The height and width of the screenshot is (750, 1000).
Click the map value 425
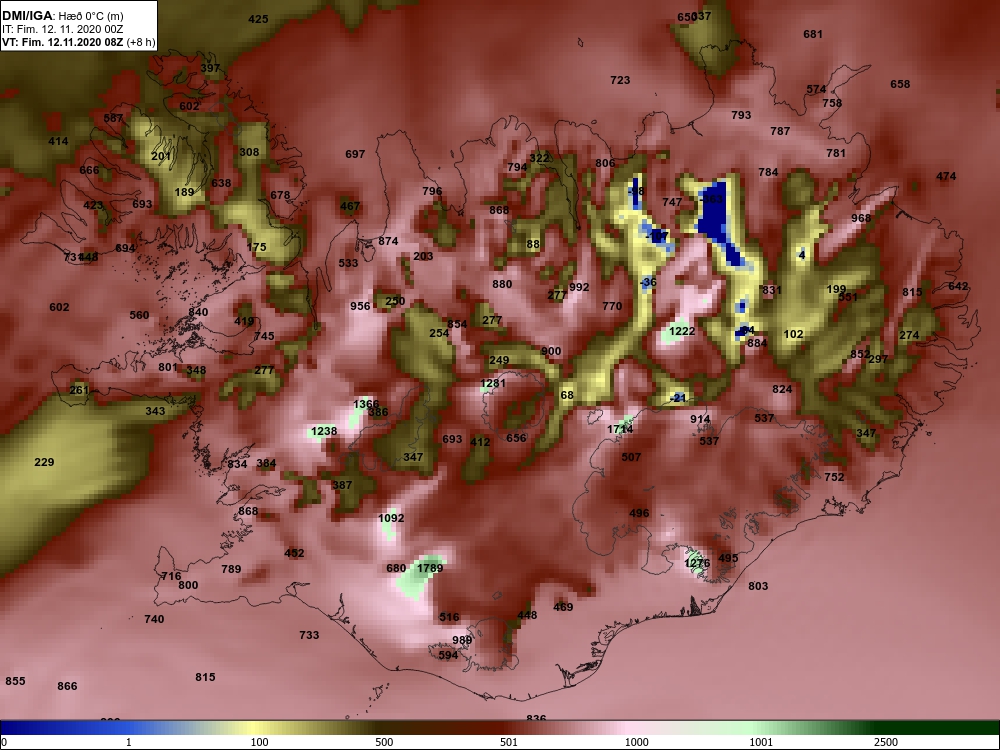point(258,19)
